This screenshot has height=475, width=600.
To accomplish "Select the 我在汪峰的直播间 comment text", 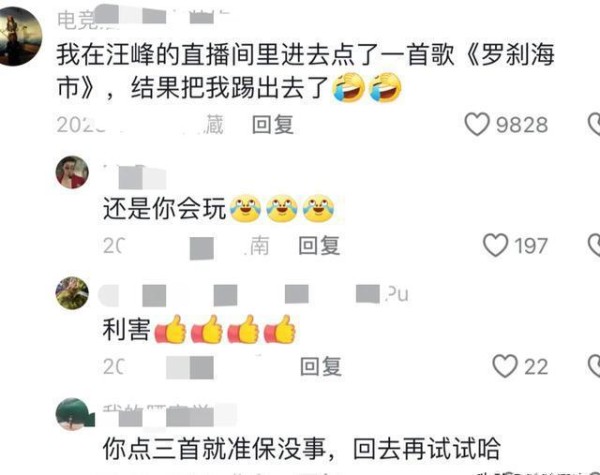I will (305, 72).
